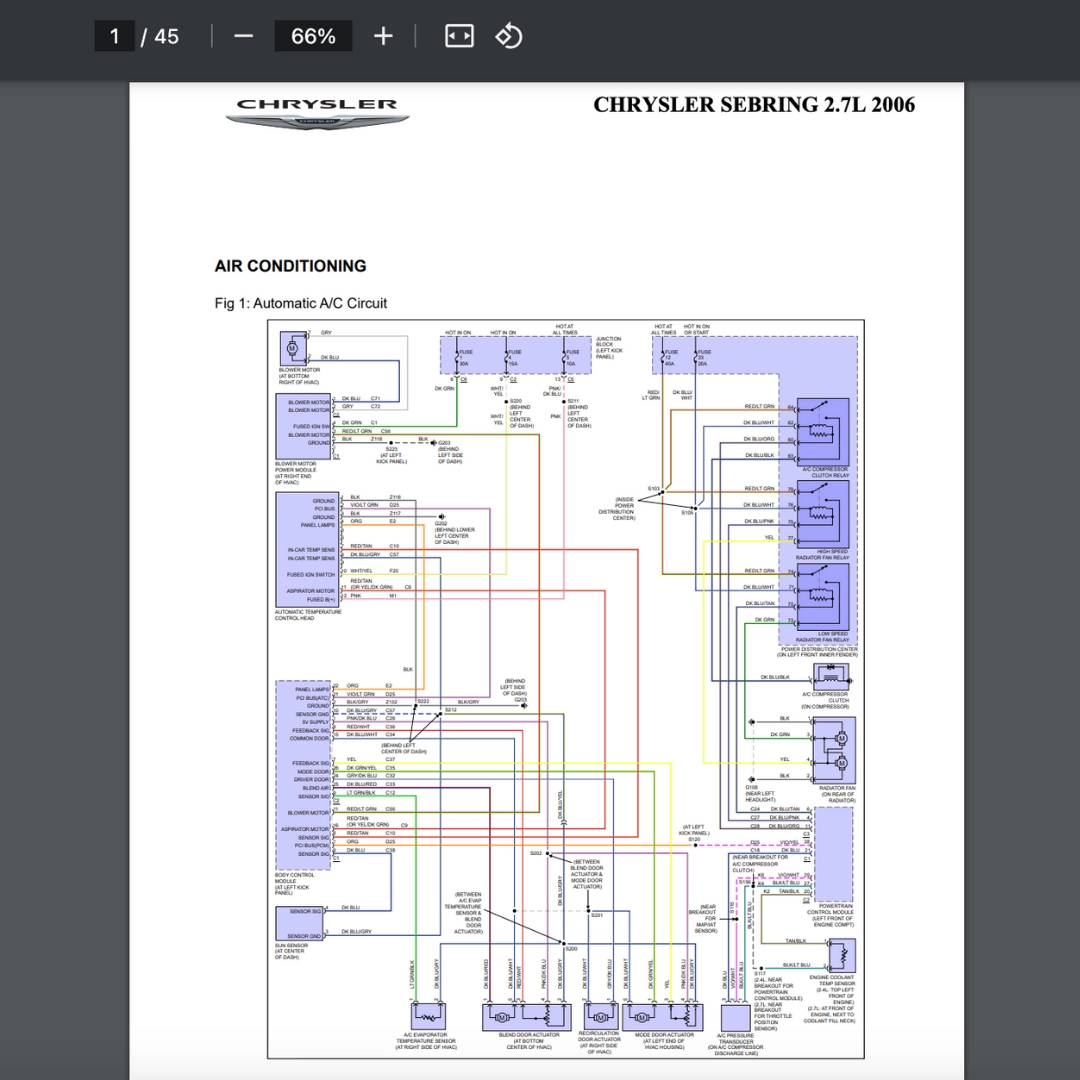
Task: Click the Mode Door Actuator symbol
Action: [x=663, y=1017]
